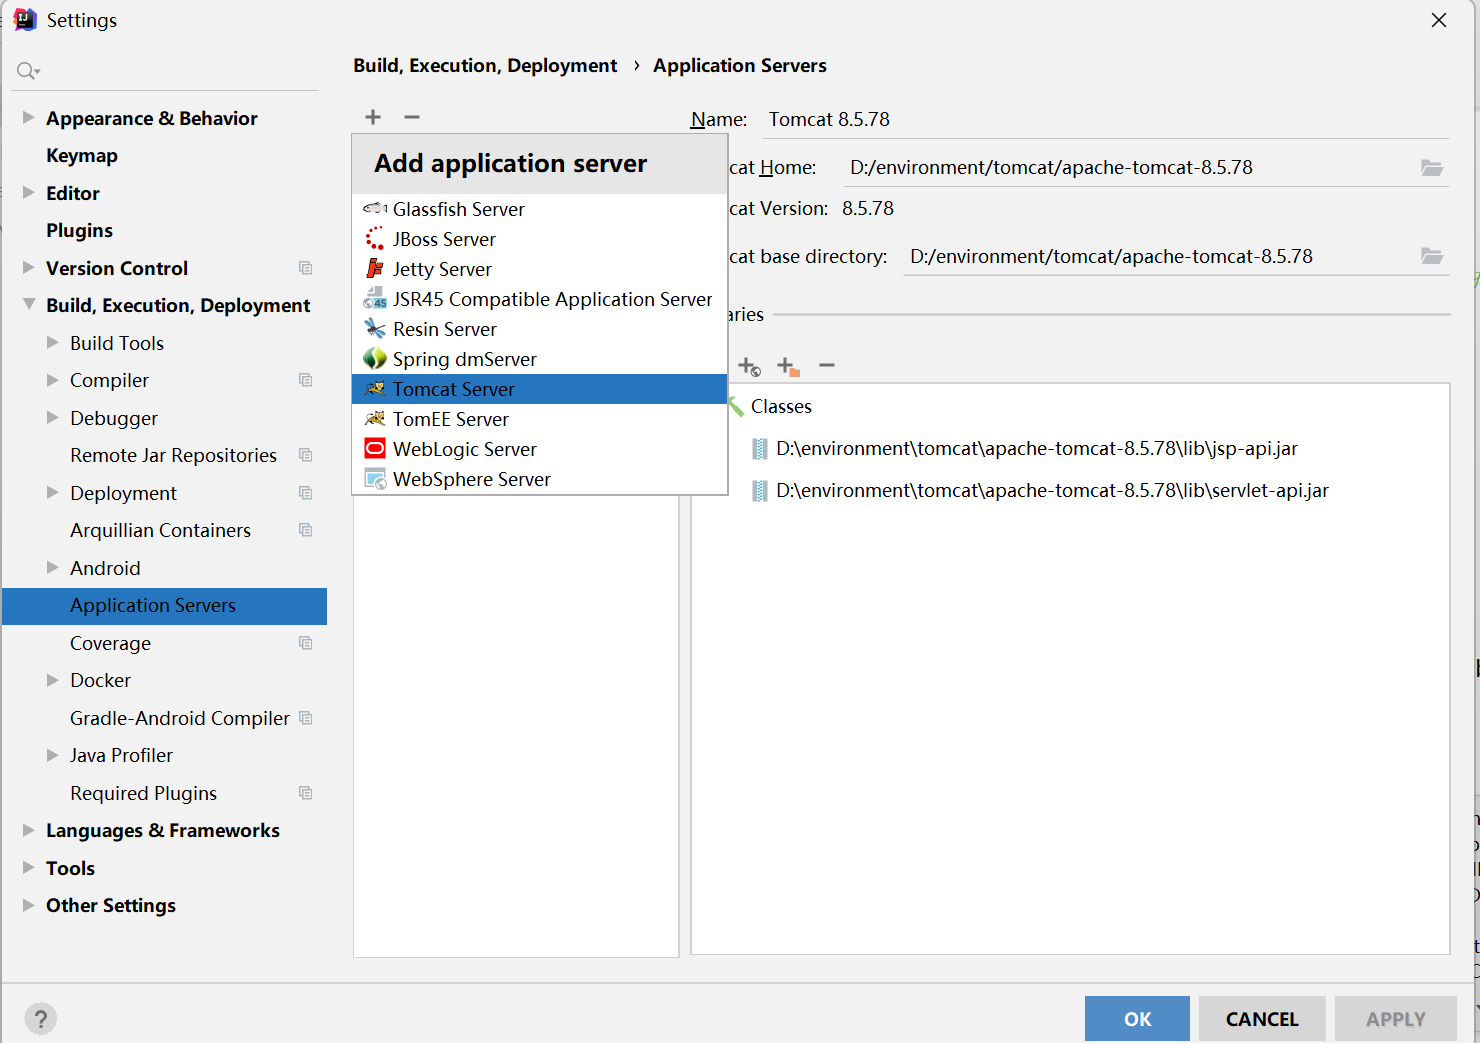Click the project-level icon next to Coverage
Screen dimensions: 1480x1043
pyautogui.click(x=306, y=643)
